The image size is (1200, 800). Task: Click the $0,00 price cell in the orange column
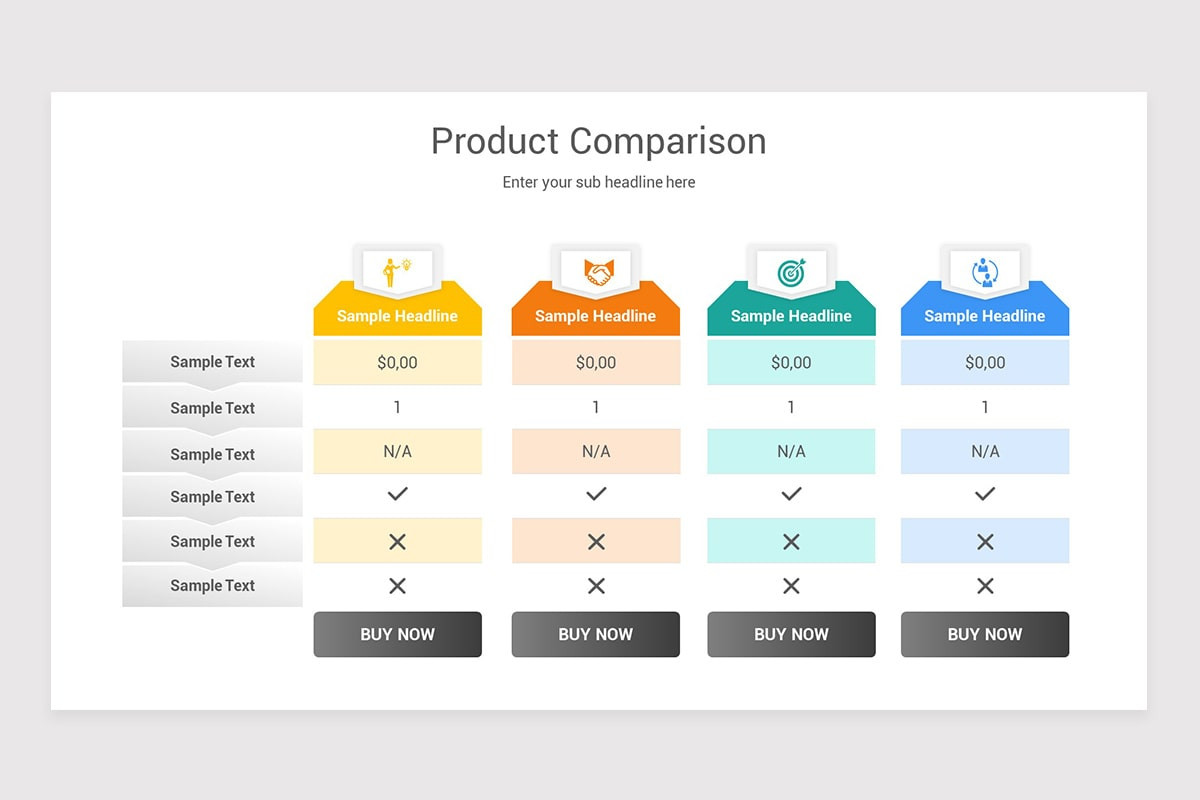pos(596,362)
